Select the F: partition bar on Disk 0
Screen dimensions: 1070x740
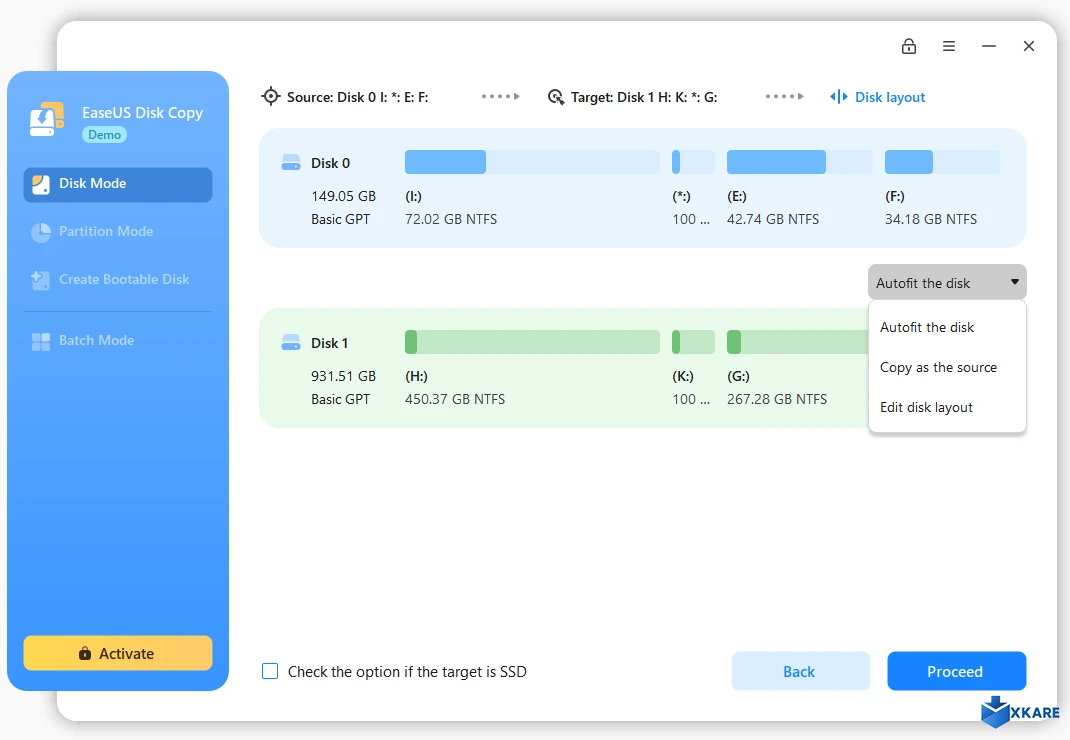click(942, 162)
